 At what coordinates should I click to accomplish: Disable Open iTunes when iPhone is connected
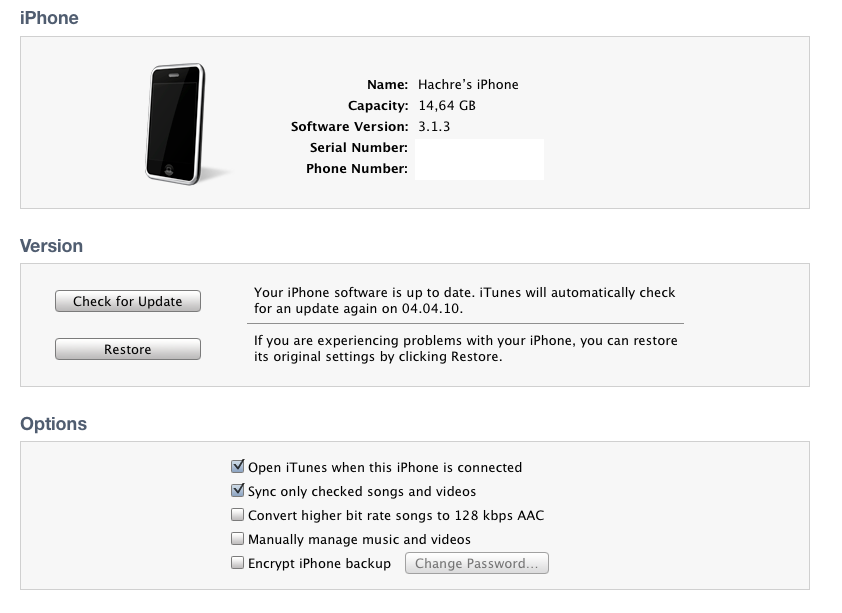[237, 466]
